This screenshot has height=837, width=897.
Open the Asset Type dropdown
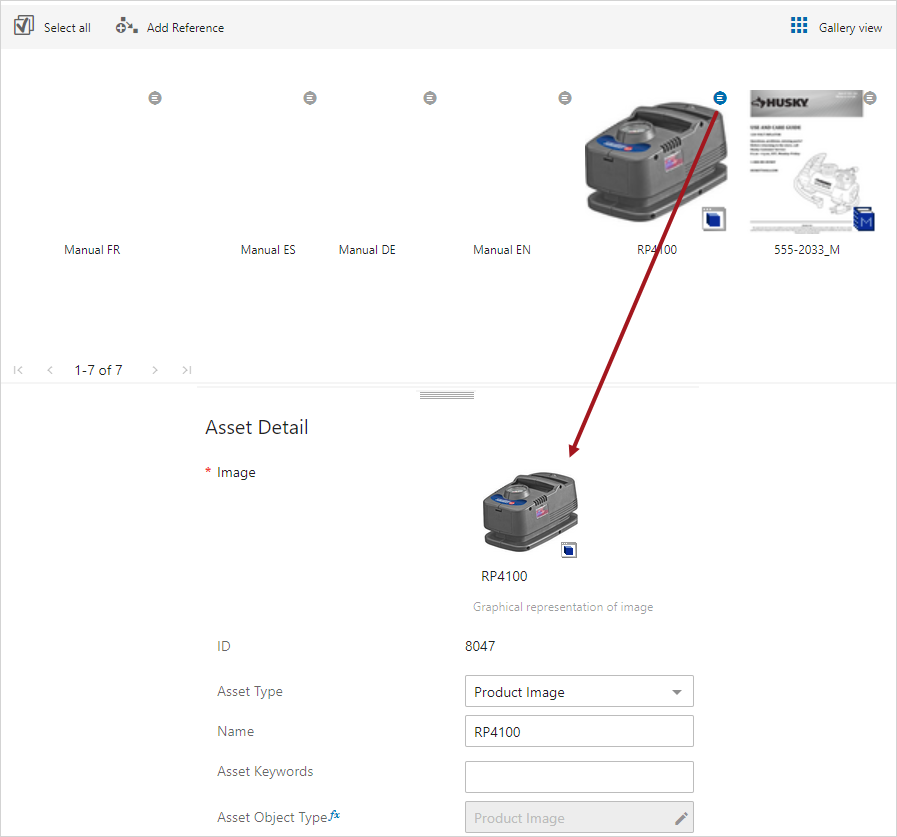tap(579, 692)
